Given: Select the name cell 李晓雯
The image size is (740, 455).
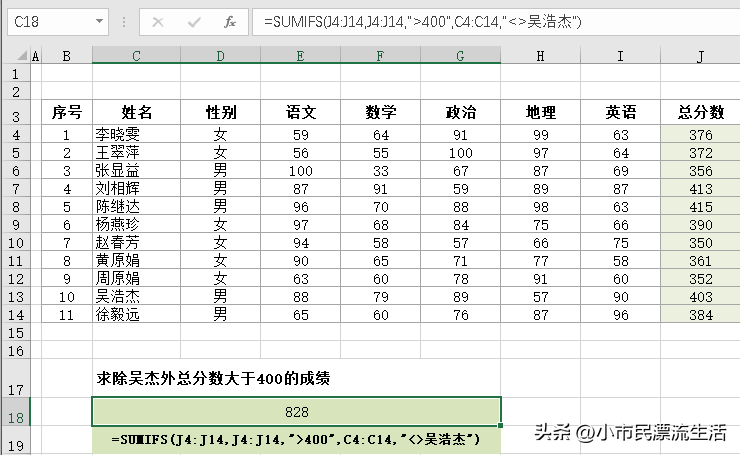Looking at the screenshot, I should pos(136,135).
